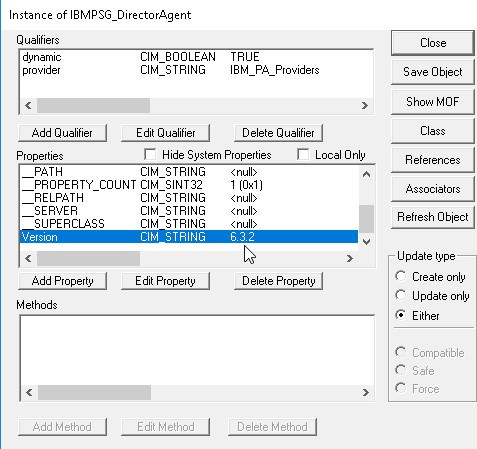Click Qualifiers list scroll left arrow
The height and width of the screenshot is (449, 477).
(28, 106)
